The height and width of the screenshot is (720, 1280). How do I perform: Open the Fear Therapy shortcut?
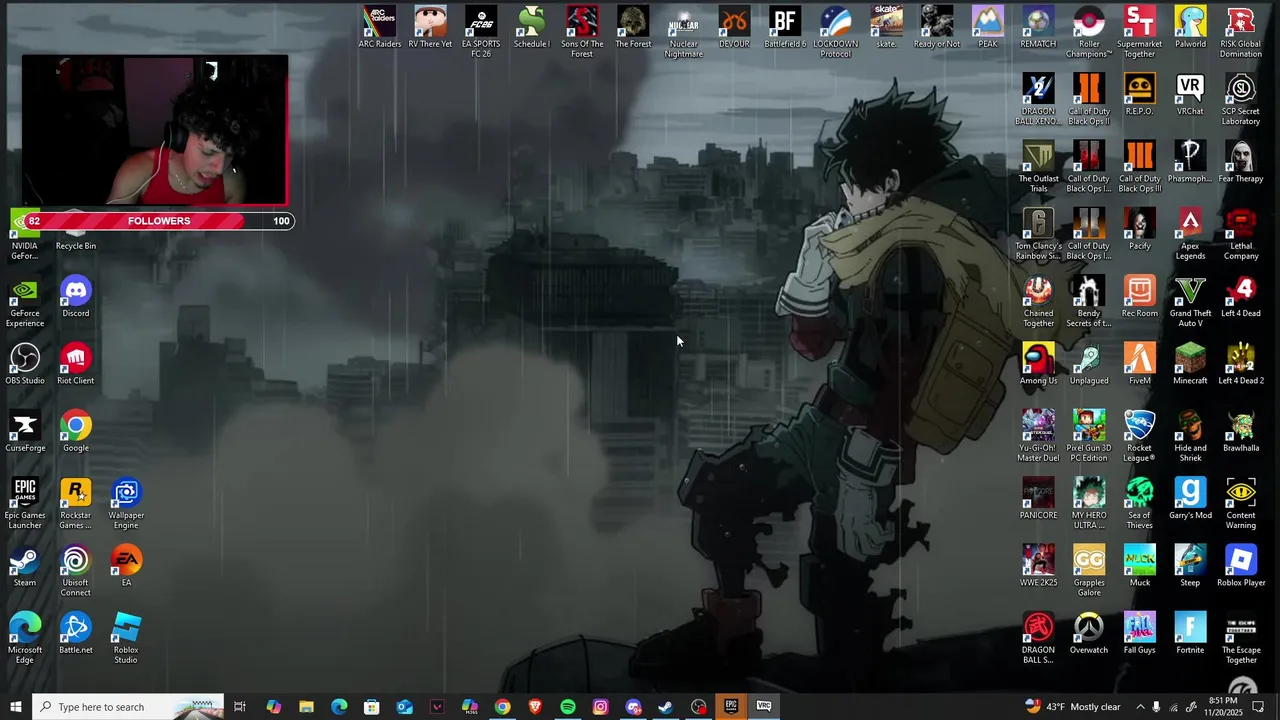click(x=1241, y=162)
